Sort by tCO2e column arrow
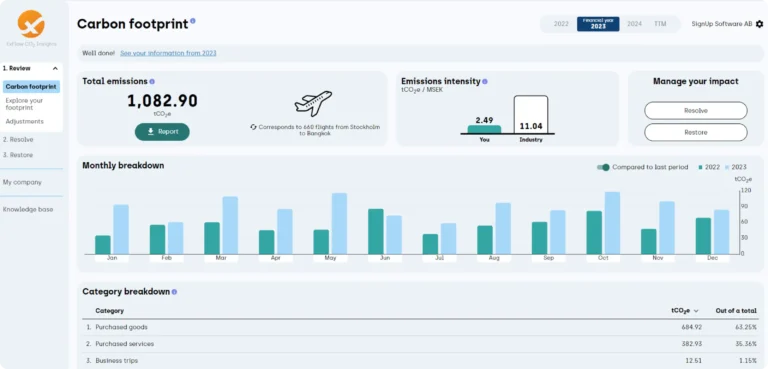The height and width of the screenshot is (369, 768). click(696, 311)
